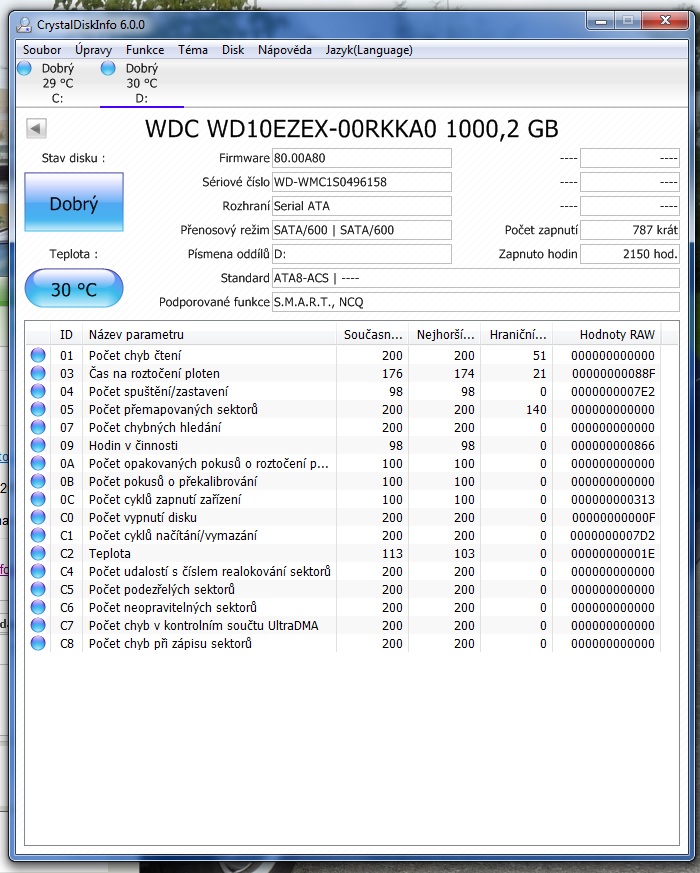Click status icon for row C1 načítání/vymazání
700x873 pixels.
[x=38, y=535]
